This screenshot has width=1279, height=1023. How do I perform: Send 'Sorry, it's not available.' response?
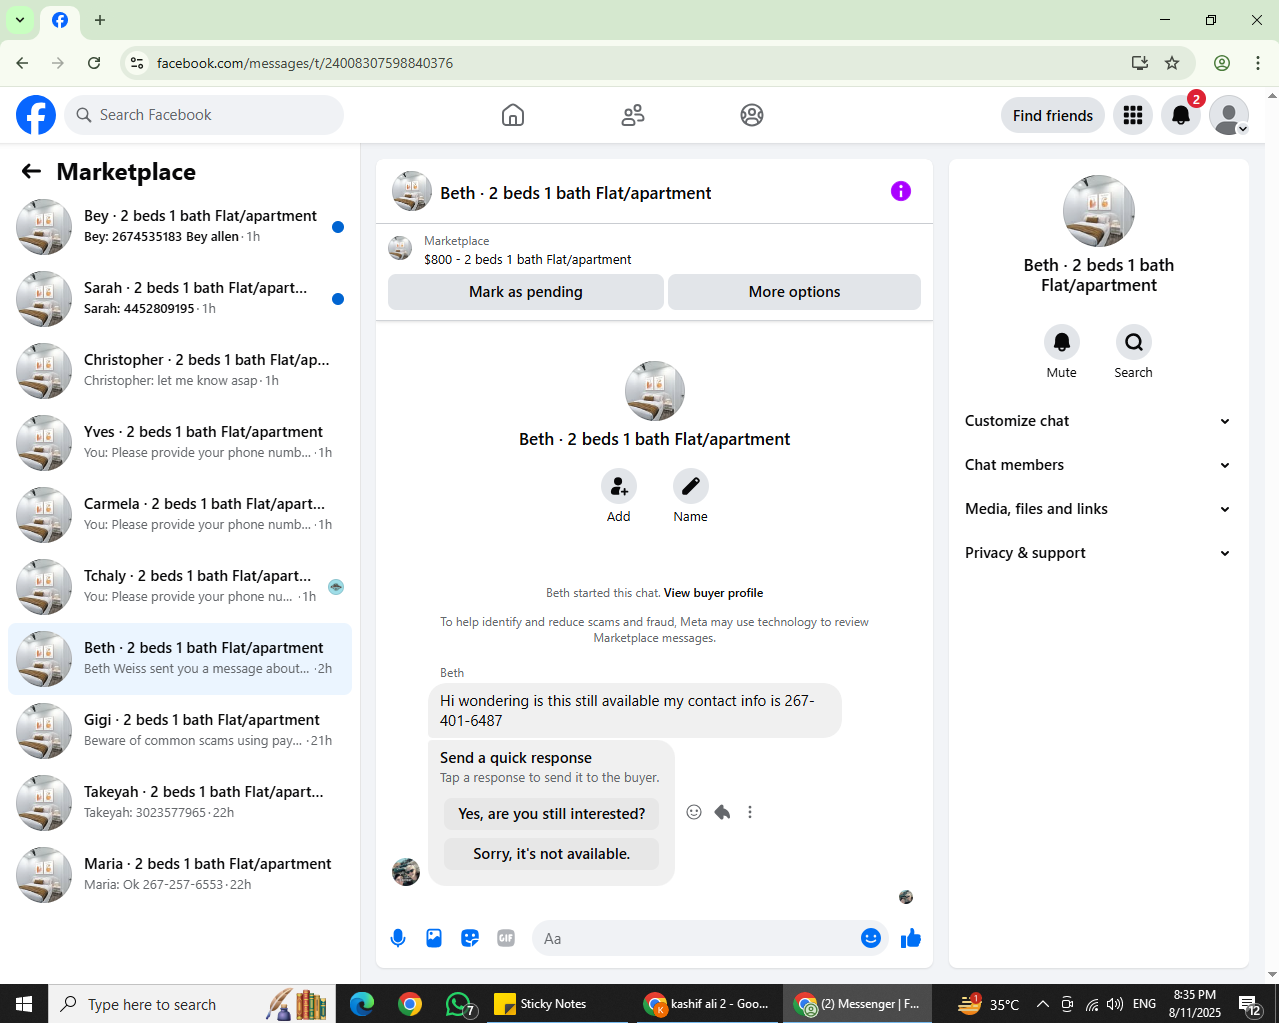pos(552,854)
